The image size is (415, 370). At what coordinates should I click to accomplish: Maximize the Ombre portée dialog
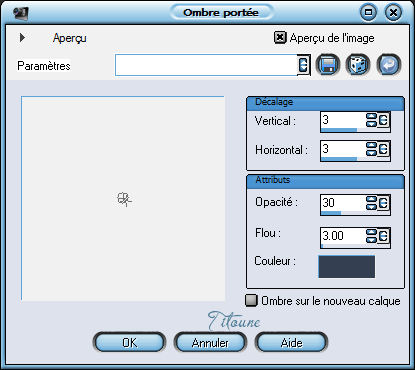point(368,13)
